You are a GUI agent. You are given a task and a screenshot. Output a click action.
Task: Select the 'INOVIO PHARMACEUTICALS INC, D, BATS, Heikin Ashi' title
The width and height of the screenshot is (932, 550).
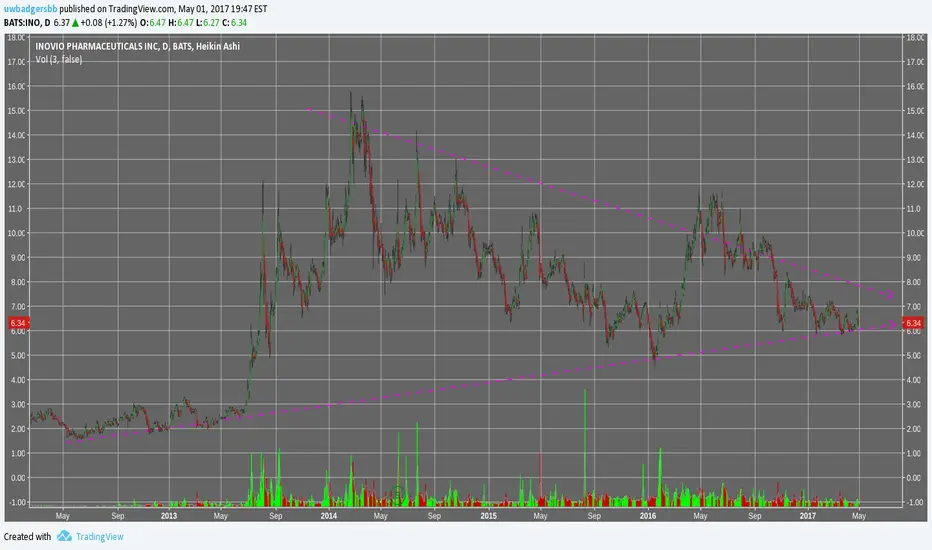coord(137,46)
